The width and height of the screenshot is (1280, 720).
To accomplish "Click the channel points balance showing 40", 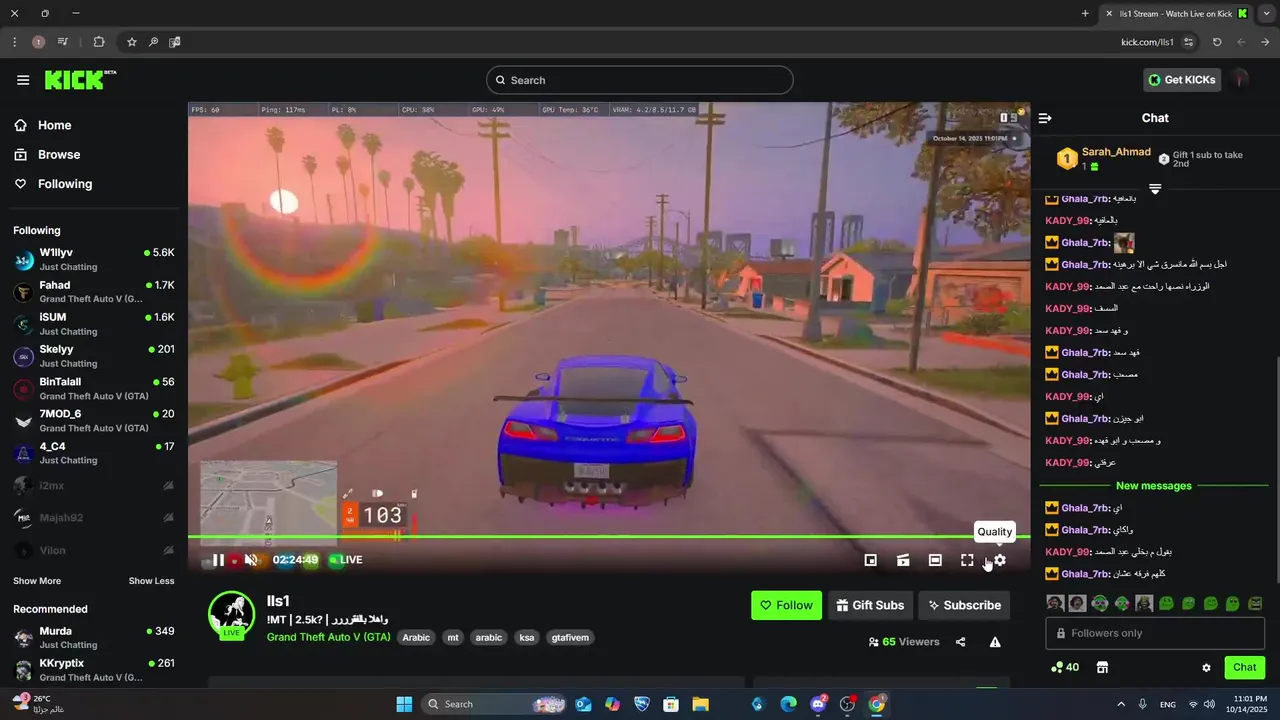I will pos(1065,667).
